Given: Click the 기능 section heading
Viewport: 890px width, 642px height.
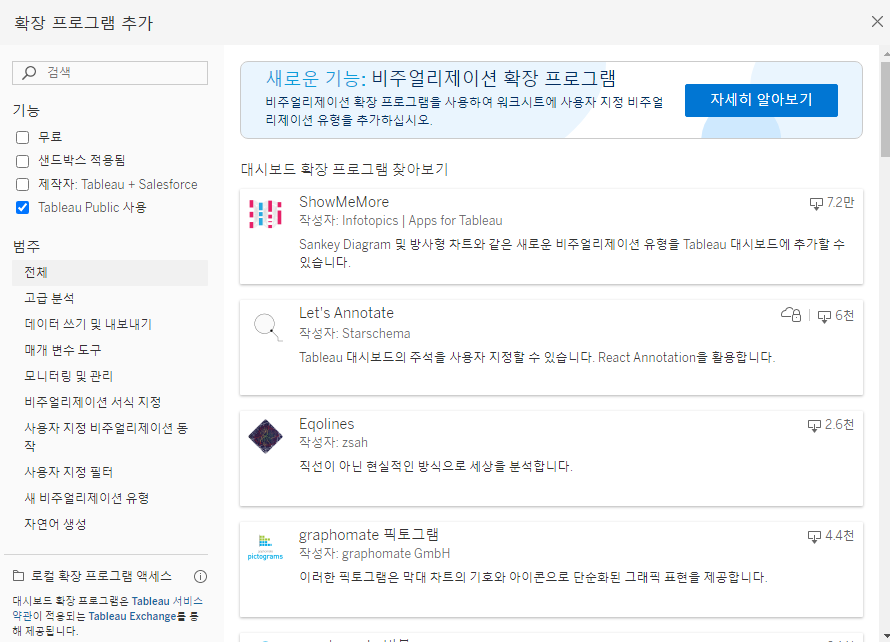Looking at the screenshot, I should [26, 111].
